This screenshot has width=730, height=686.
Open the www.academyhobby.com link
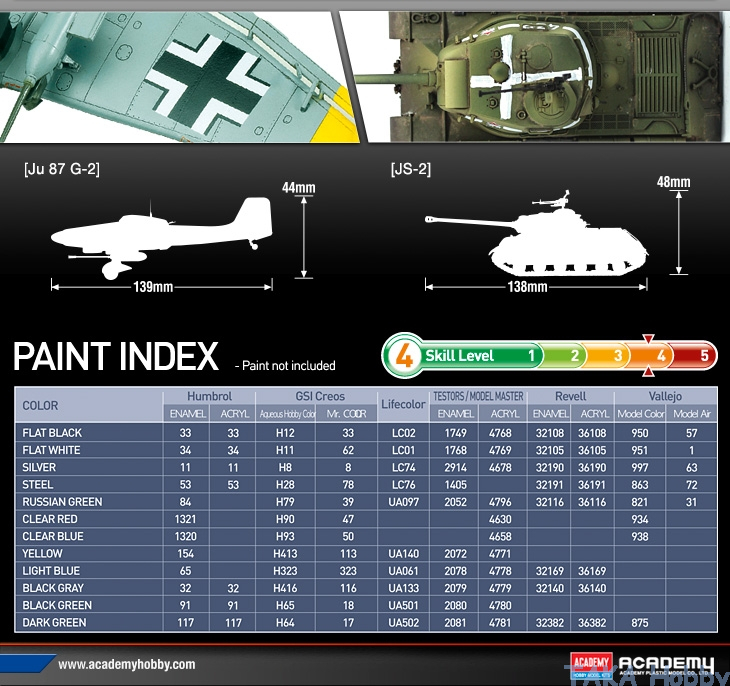click(x=127, y=664)
